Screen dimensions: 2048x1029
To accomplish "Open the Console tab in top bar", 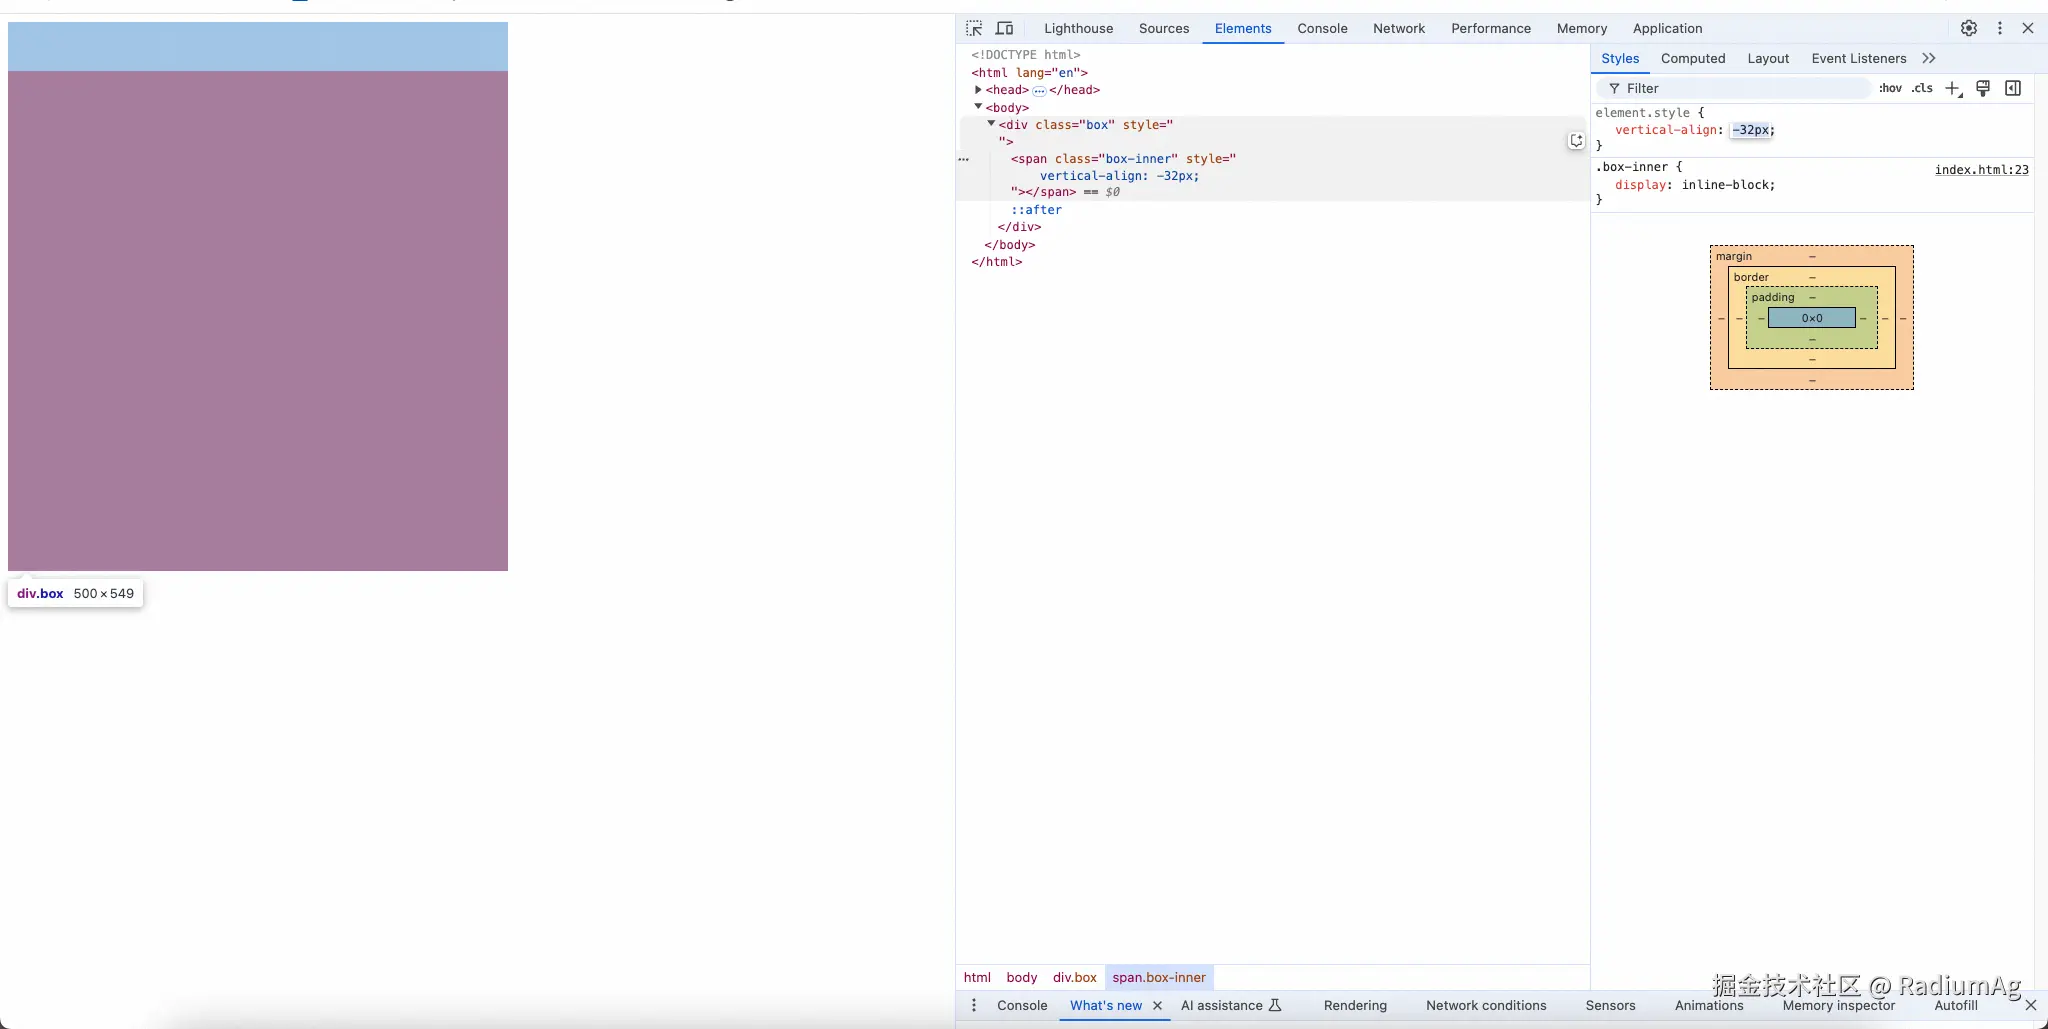I will [1322, 28].
